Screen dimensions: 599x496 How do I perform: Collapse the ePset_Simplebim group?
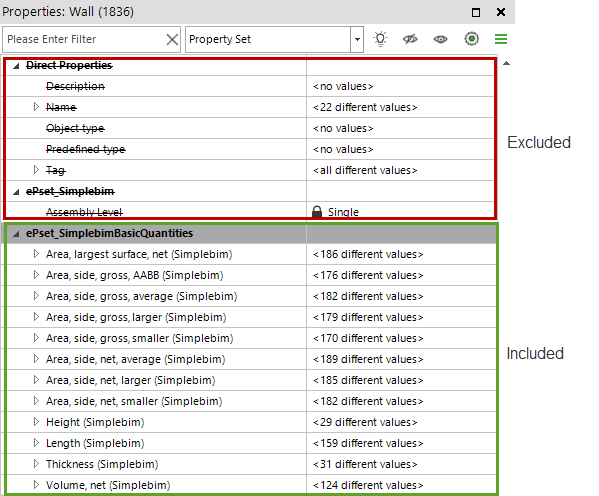[x=16, y=192]
